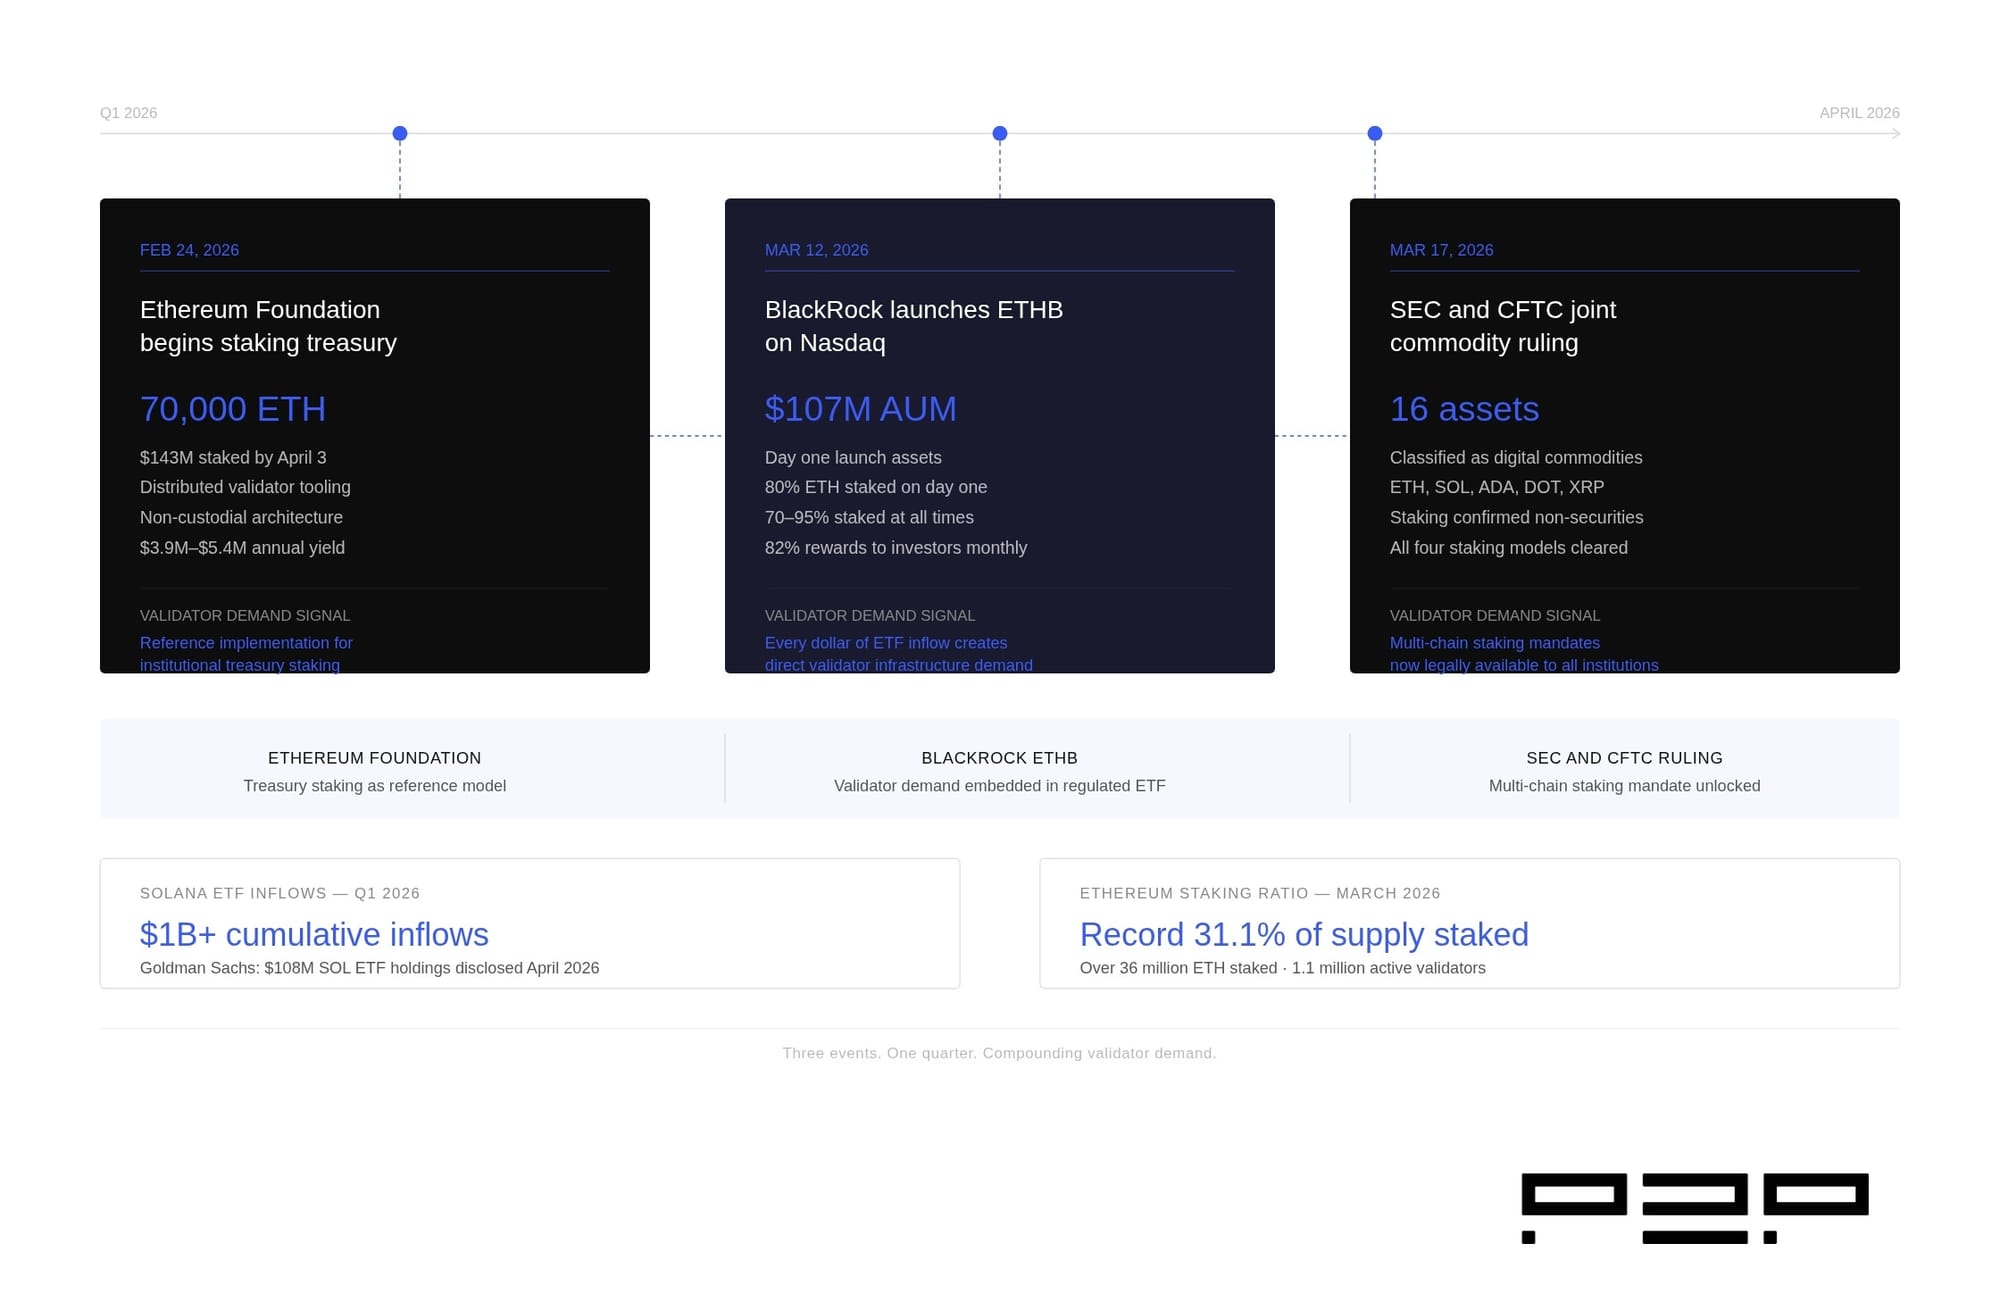This screenshot has height=1304, width=2000.
Task: Click the $107M AUM stat
Action: point(860,409)
